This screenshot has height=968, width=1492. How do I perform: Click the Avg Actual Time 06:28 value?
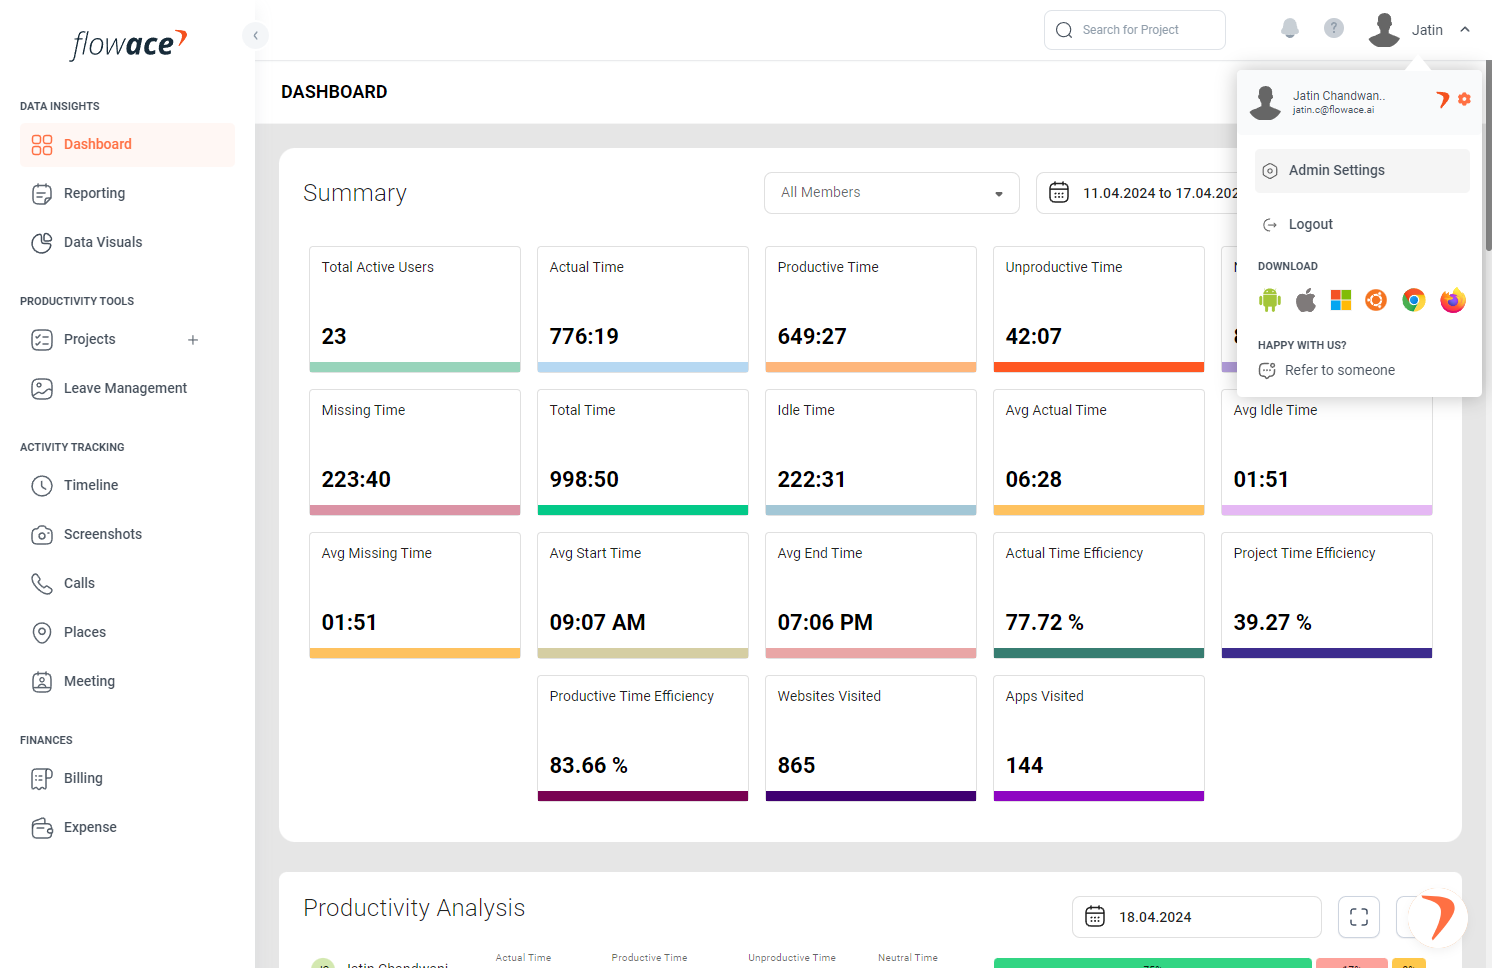1034,480
